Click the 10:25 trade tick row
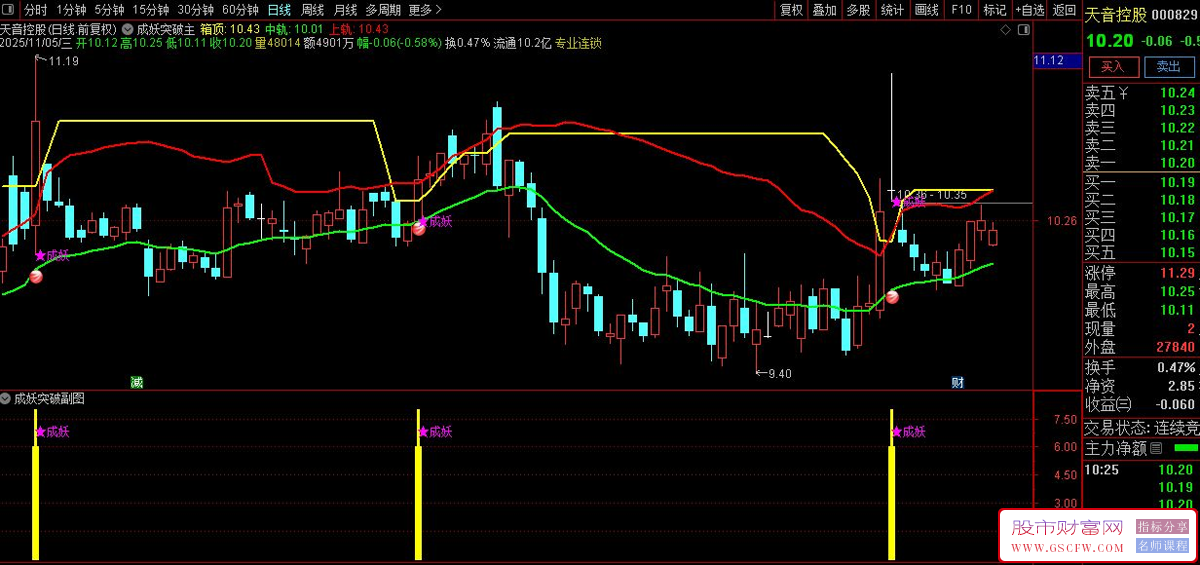Viewport: 1200px width, 565px height. coord(1142,469)
